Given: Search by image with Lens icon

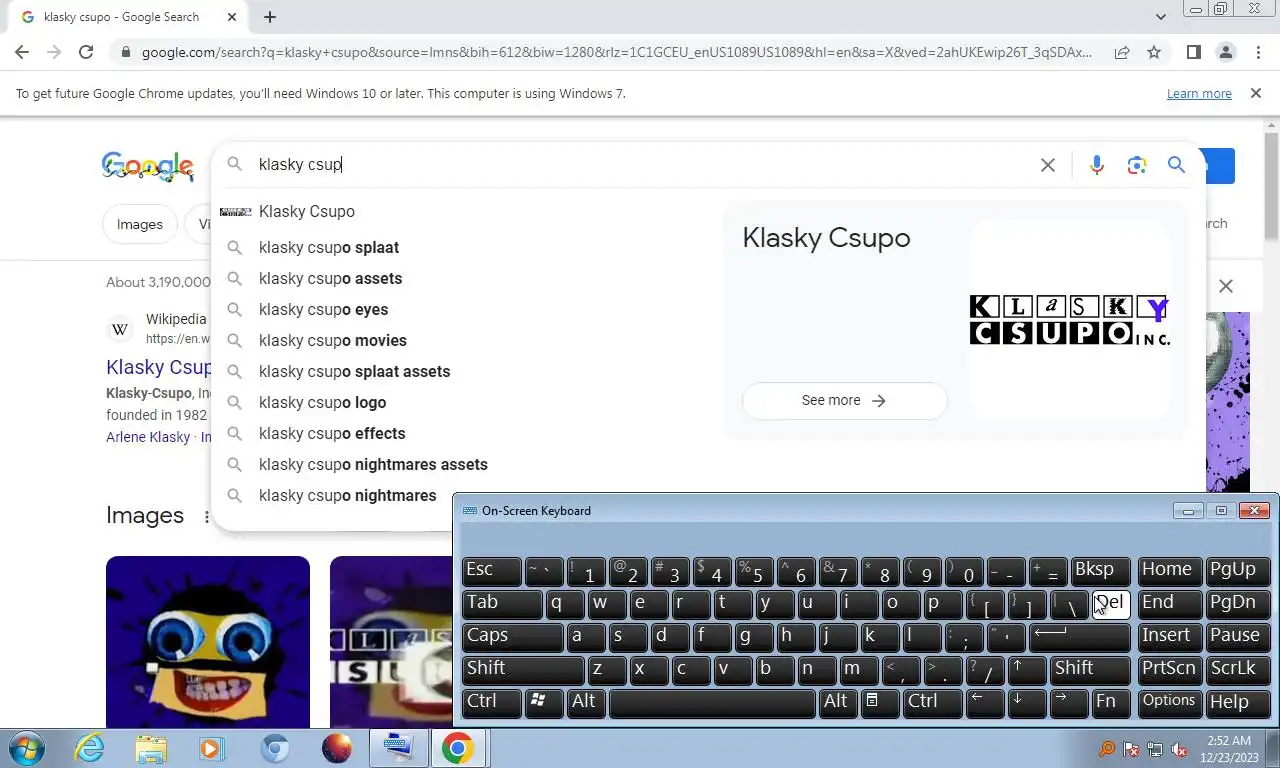Looking at the screenshot, I should click(x=1136, y=165).
